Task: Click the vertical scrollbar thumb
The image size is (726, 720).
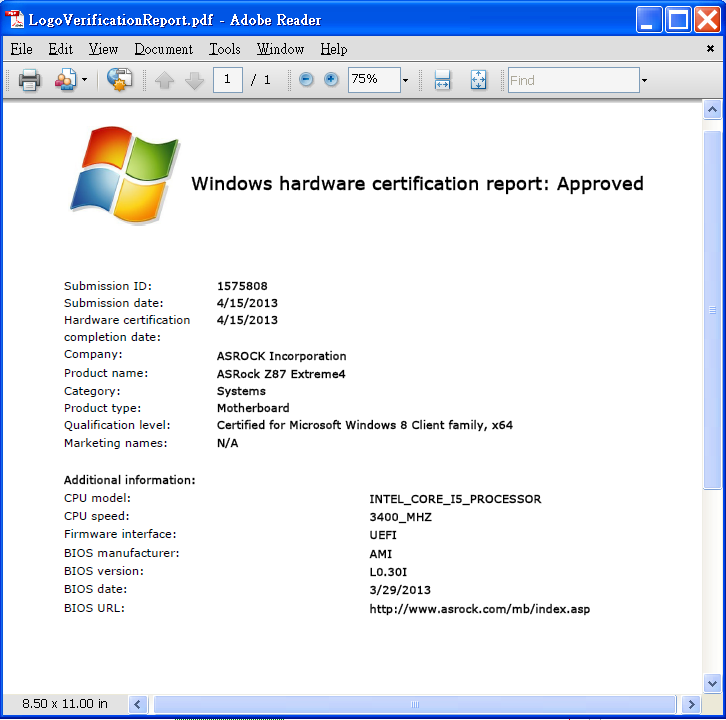Action: 712,310
